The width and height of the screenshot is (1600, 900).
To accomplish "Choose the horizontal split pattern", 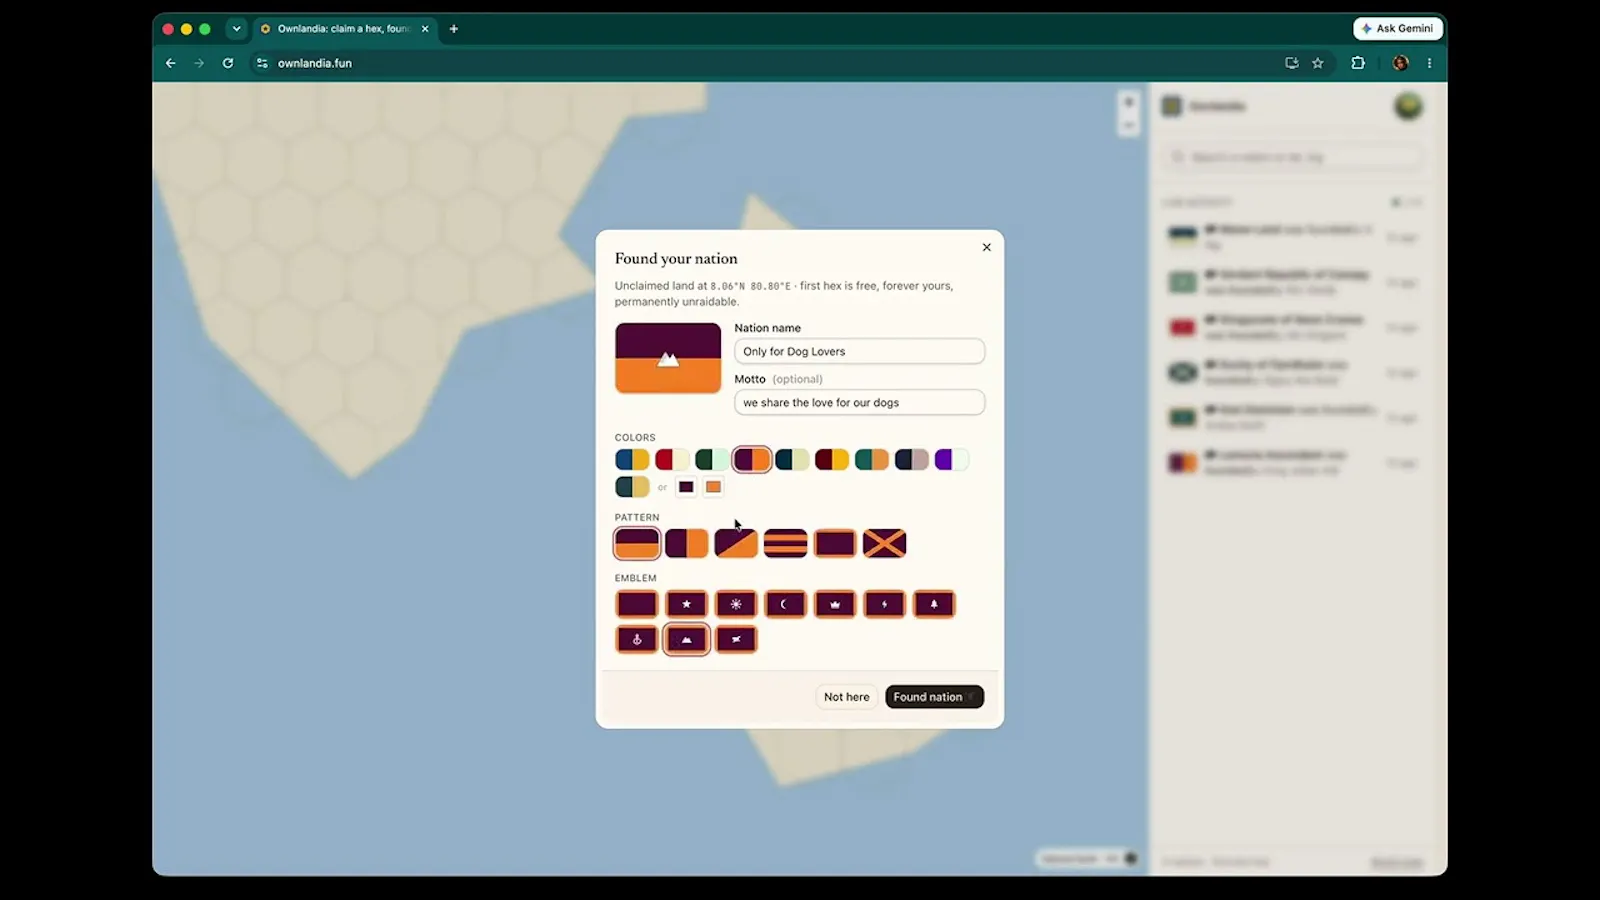I will [637, 543].
